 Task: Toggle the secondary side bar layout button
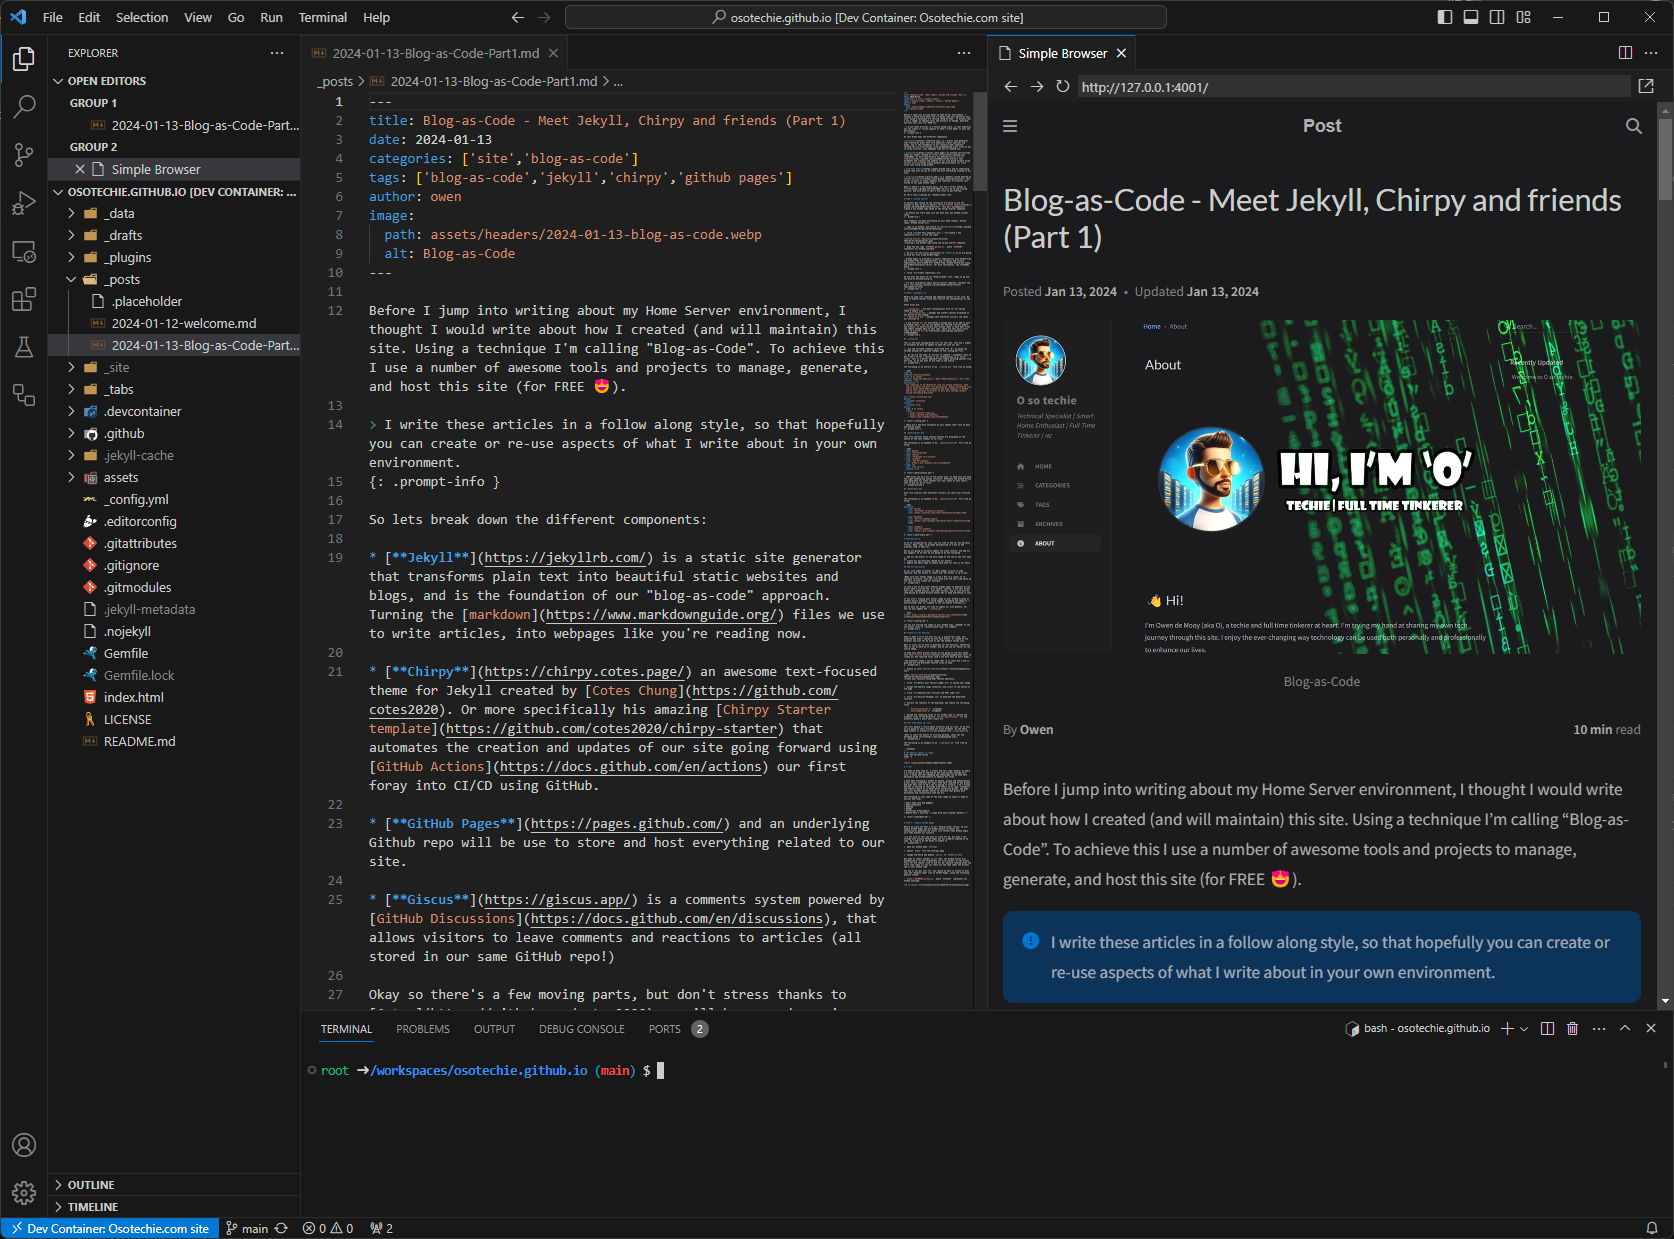1497,17
